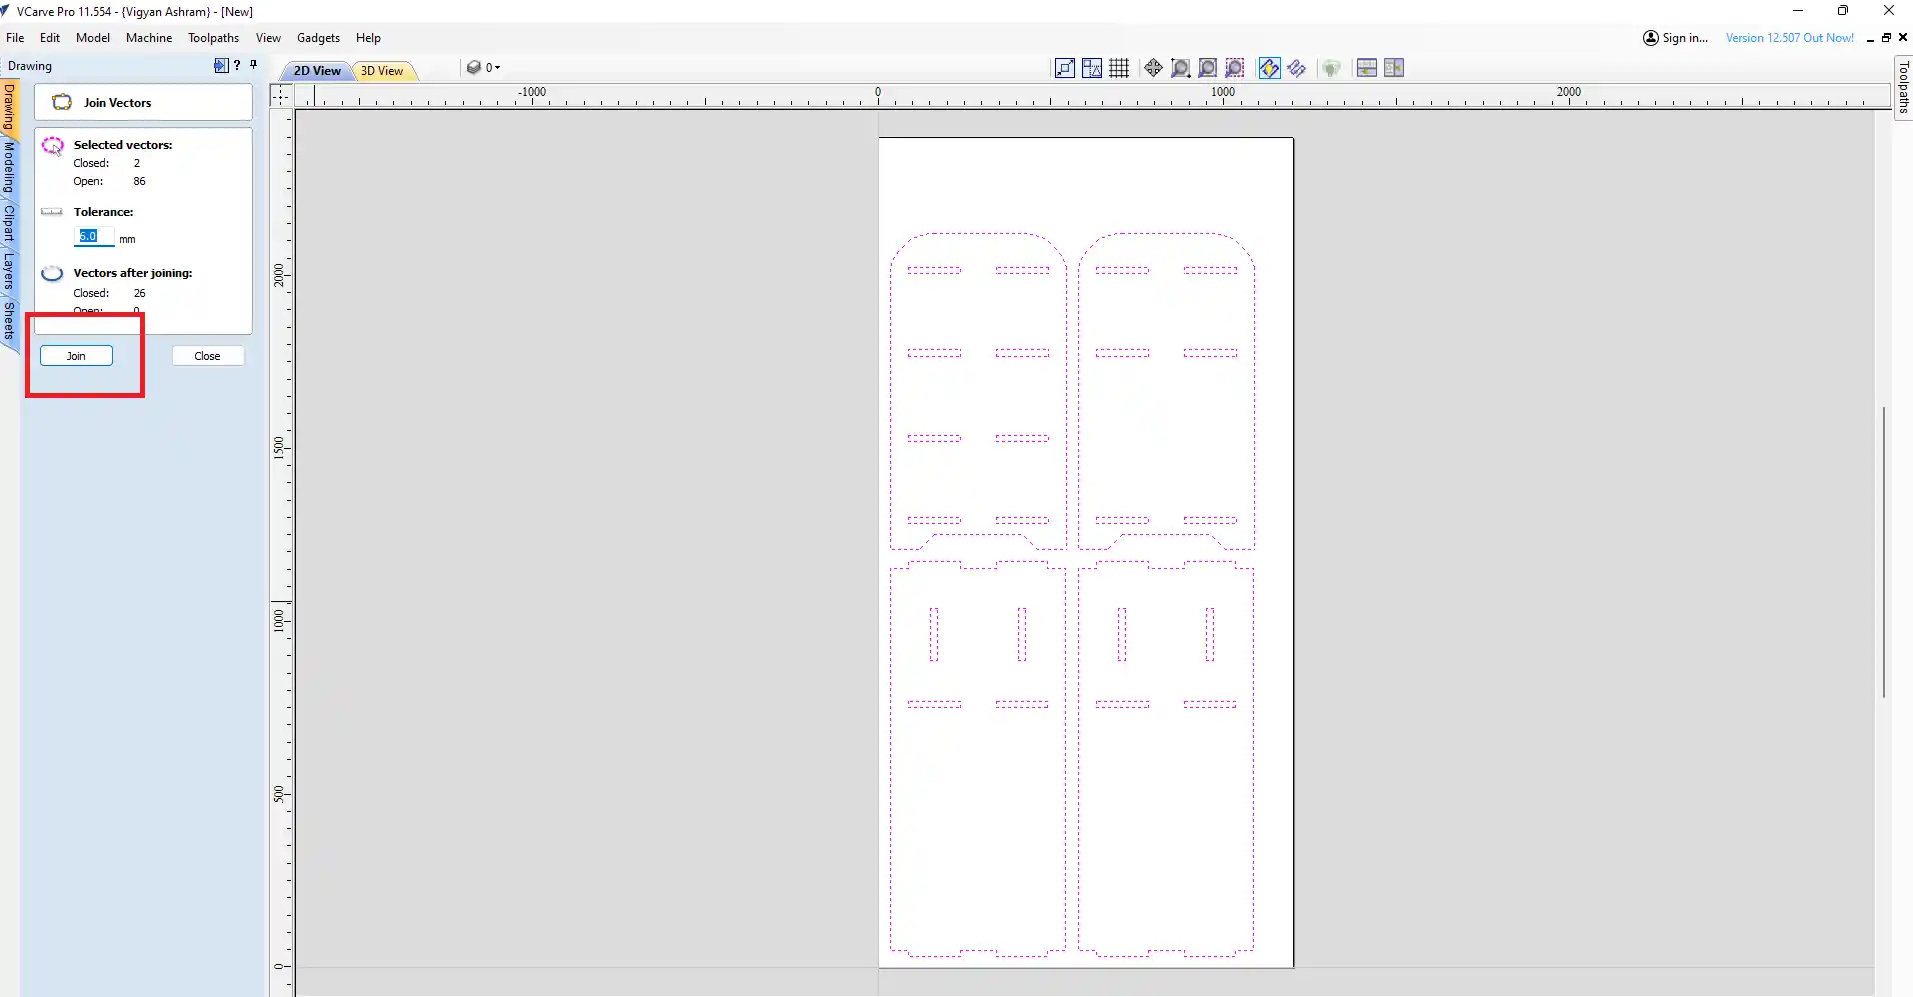
Task: Open help for the Drawing panel
Action: [x=237, y=65]
